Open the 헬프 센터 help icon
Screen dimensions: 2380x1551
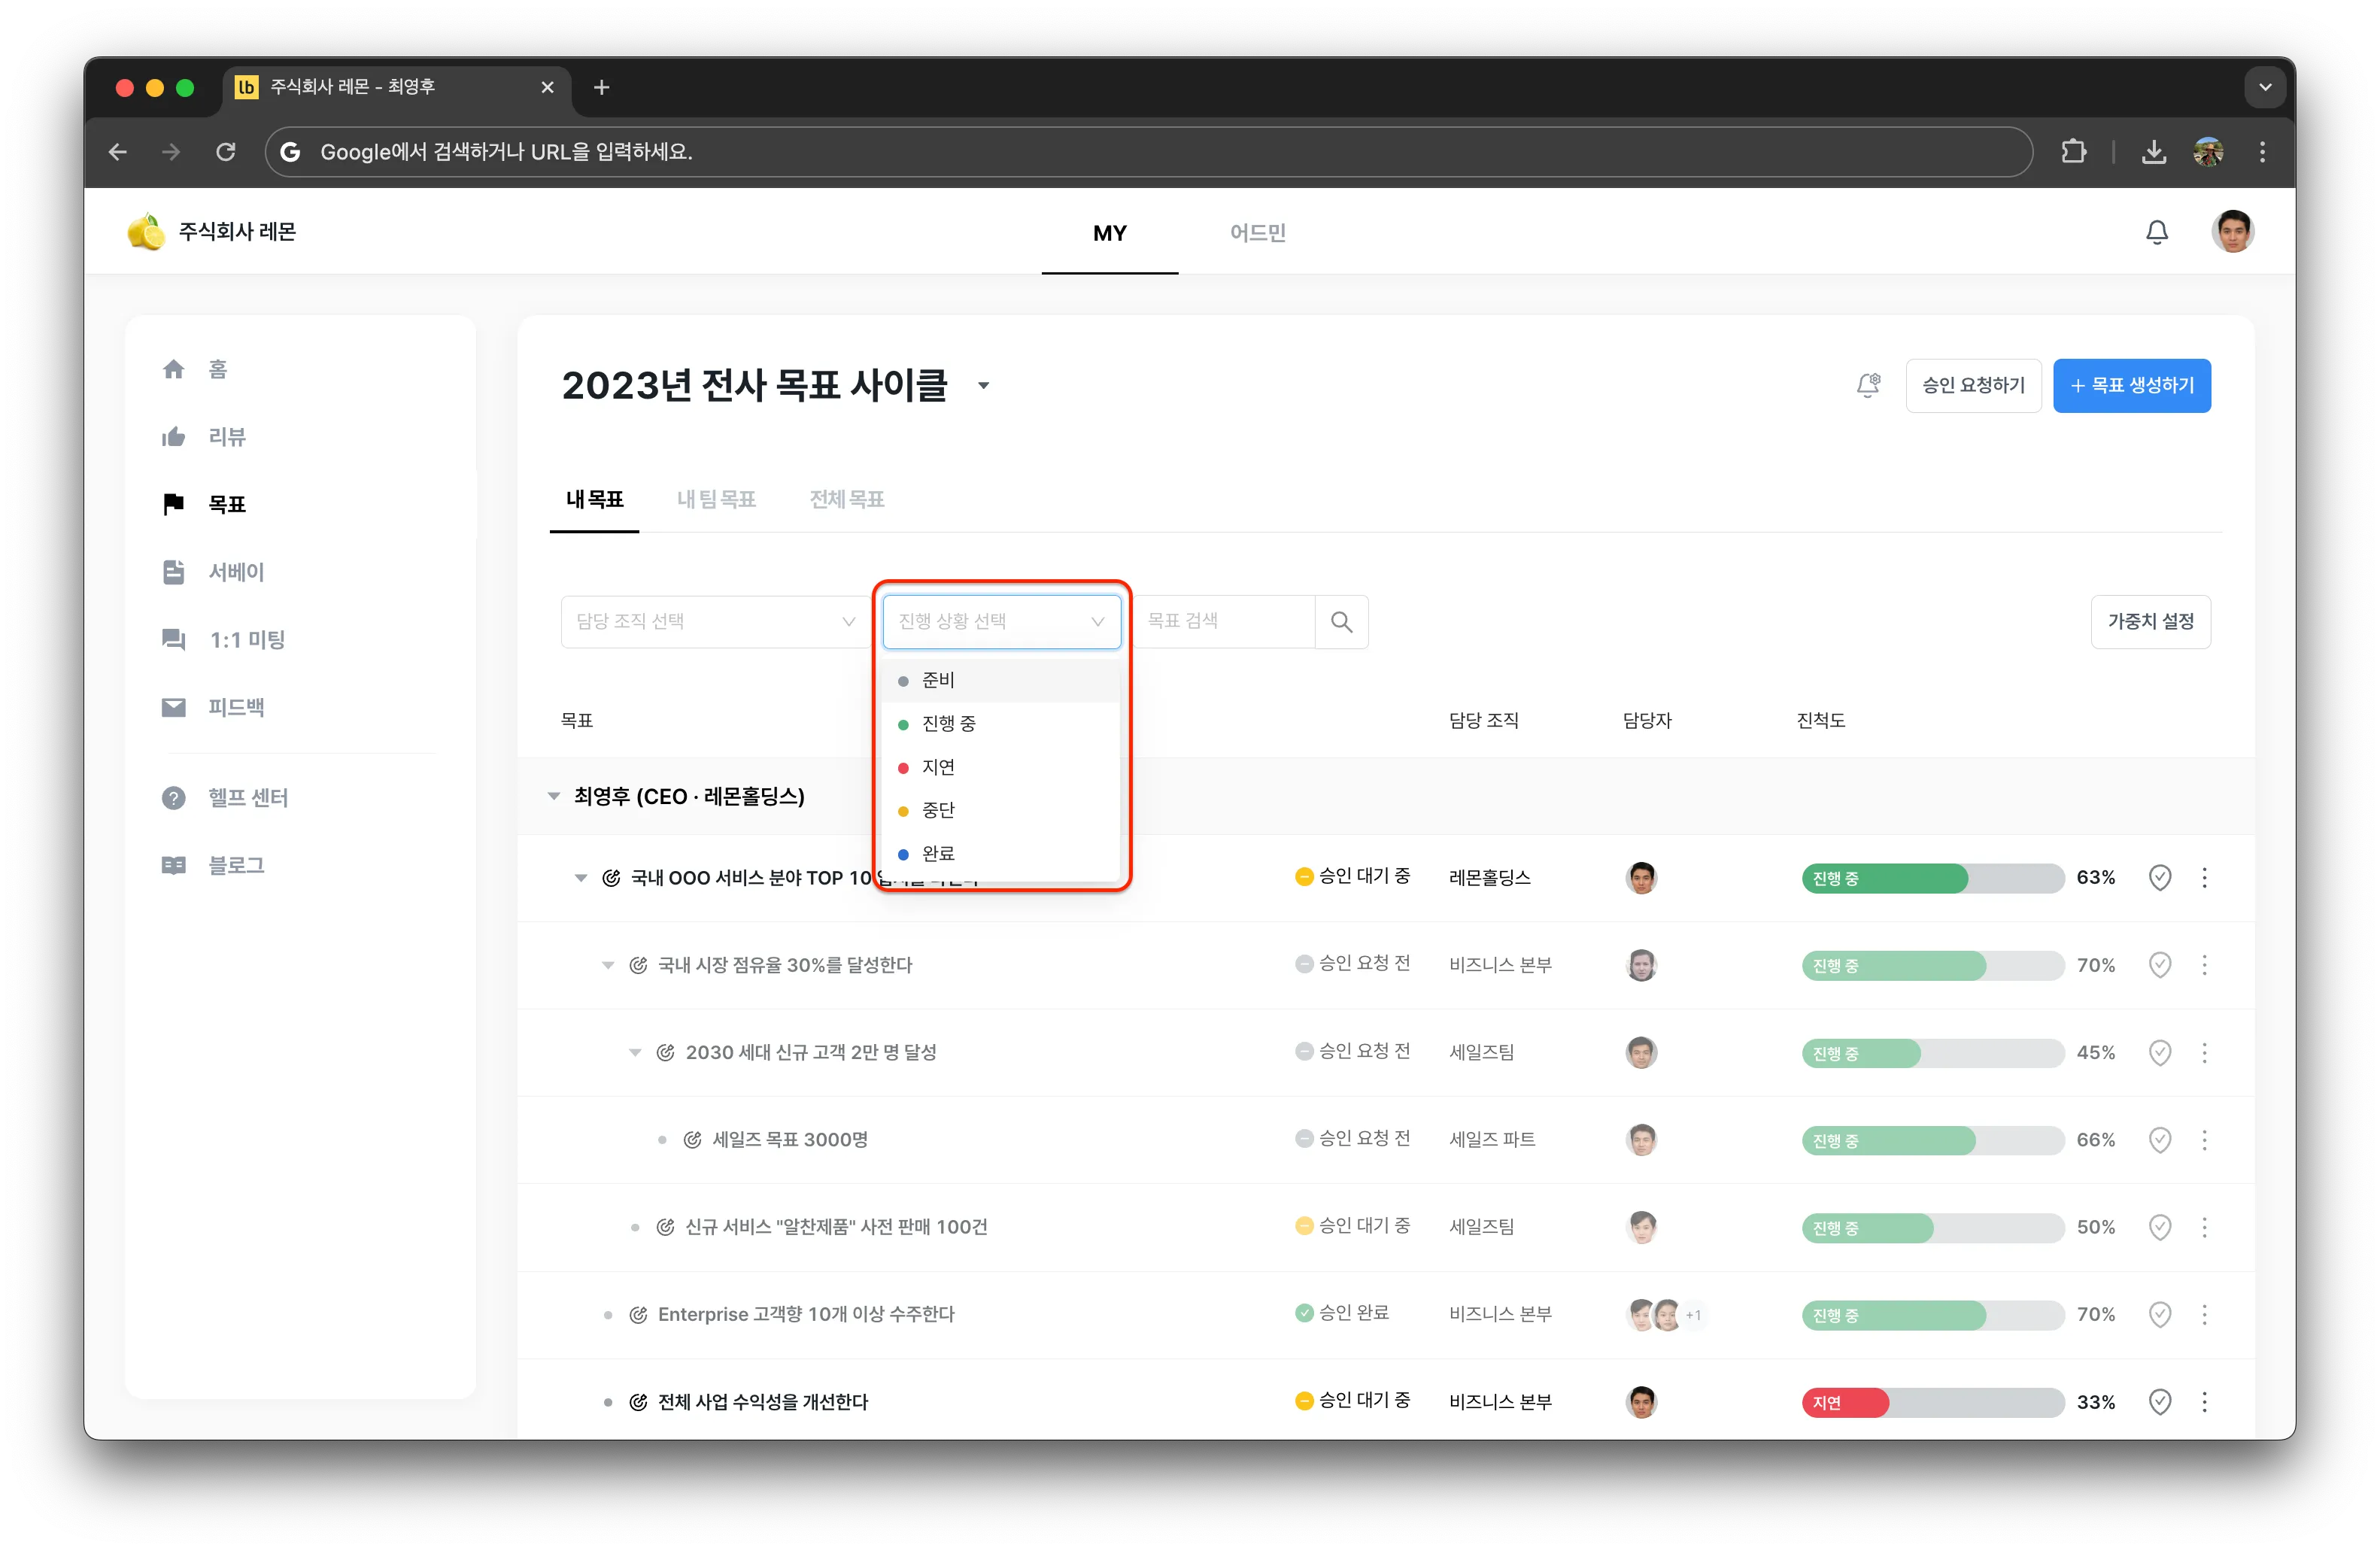(173, 798)
